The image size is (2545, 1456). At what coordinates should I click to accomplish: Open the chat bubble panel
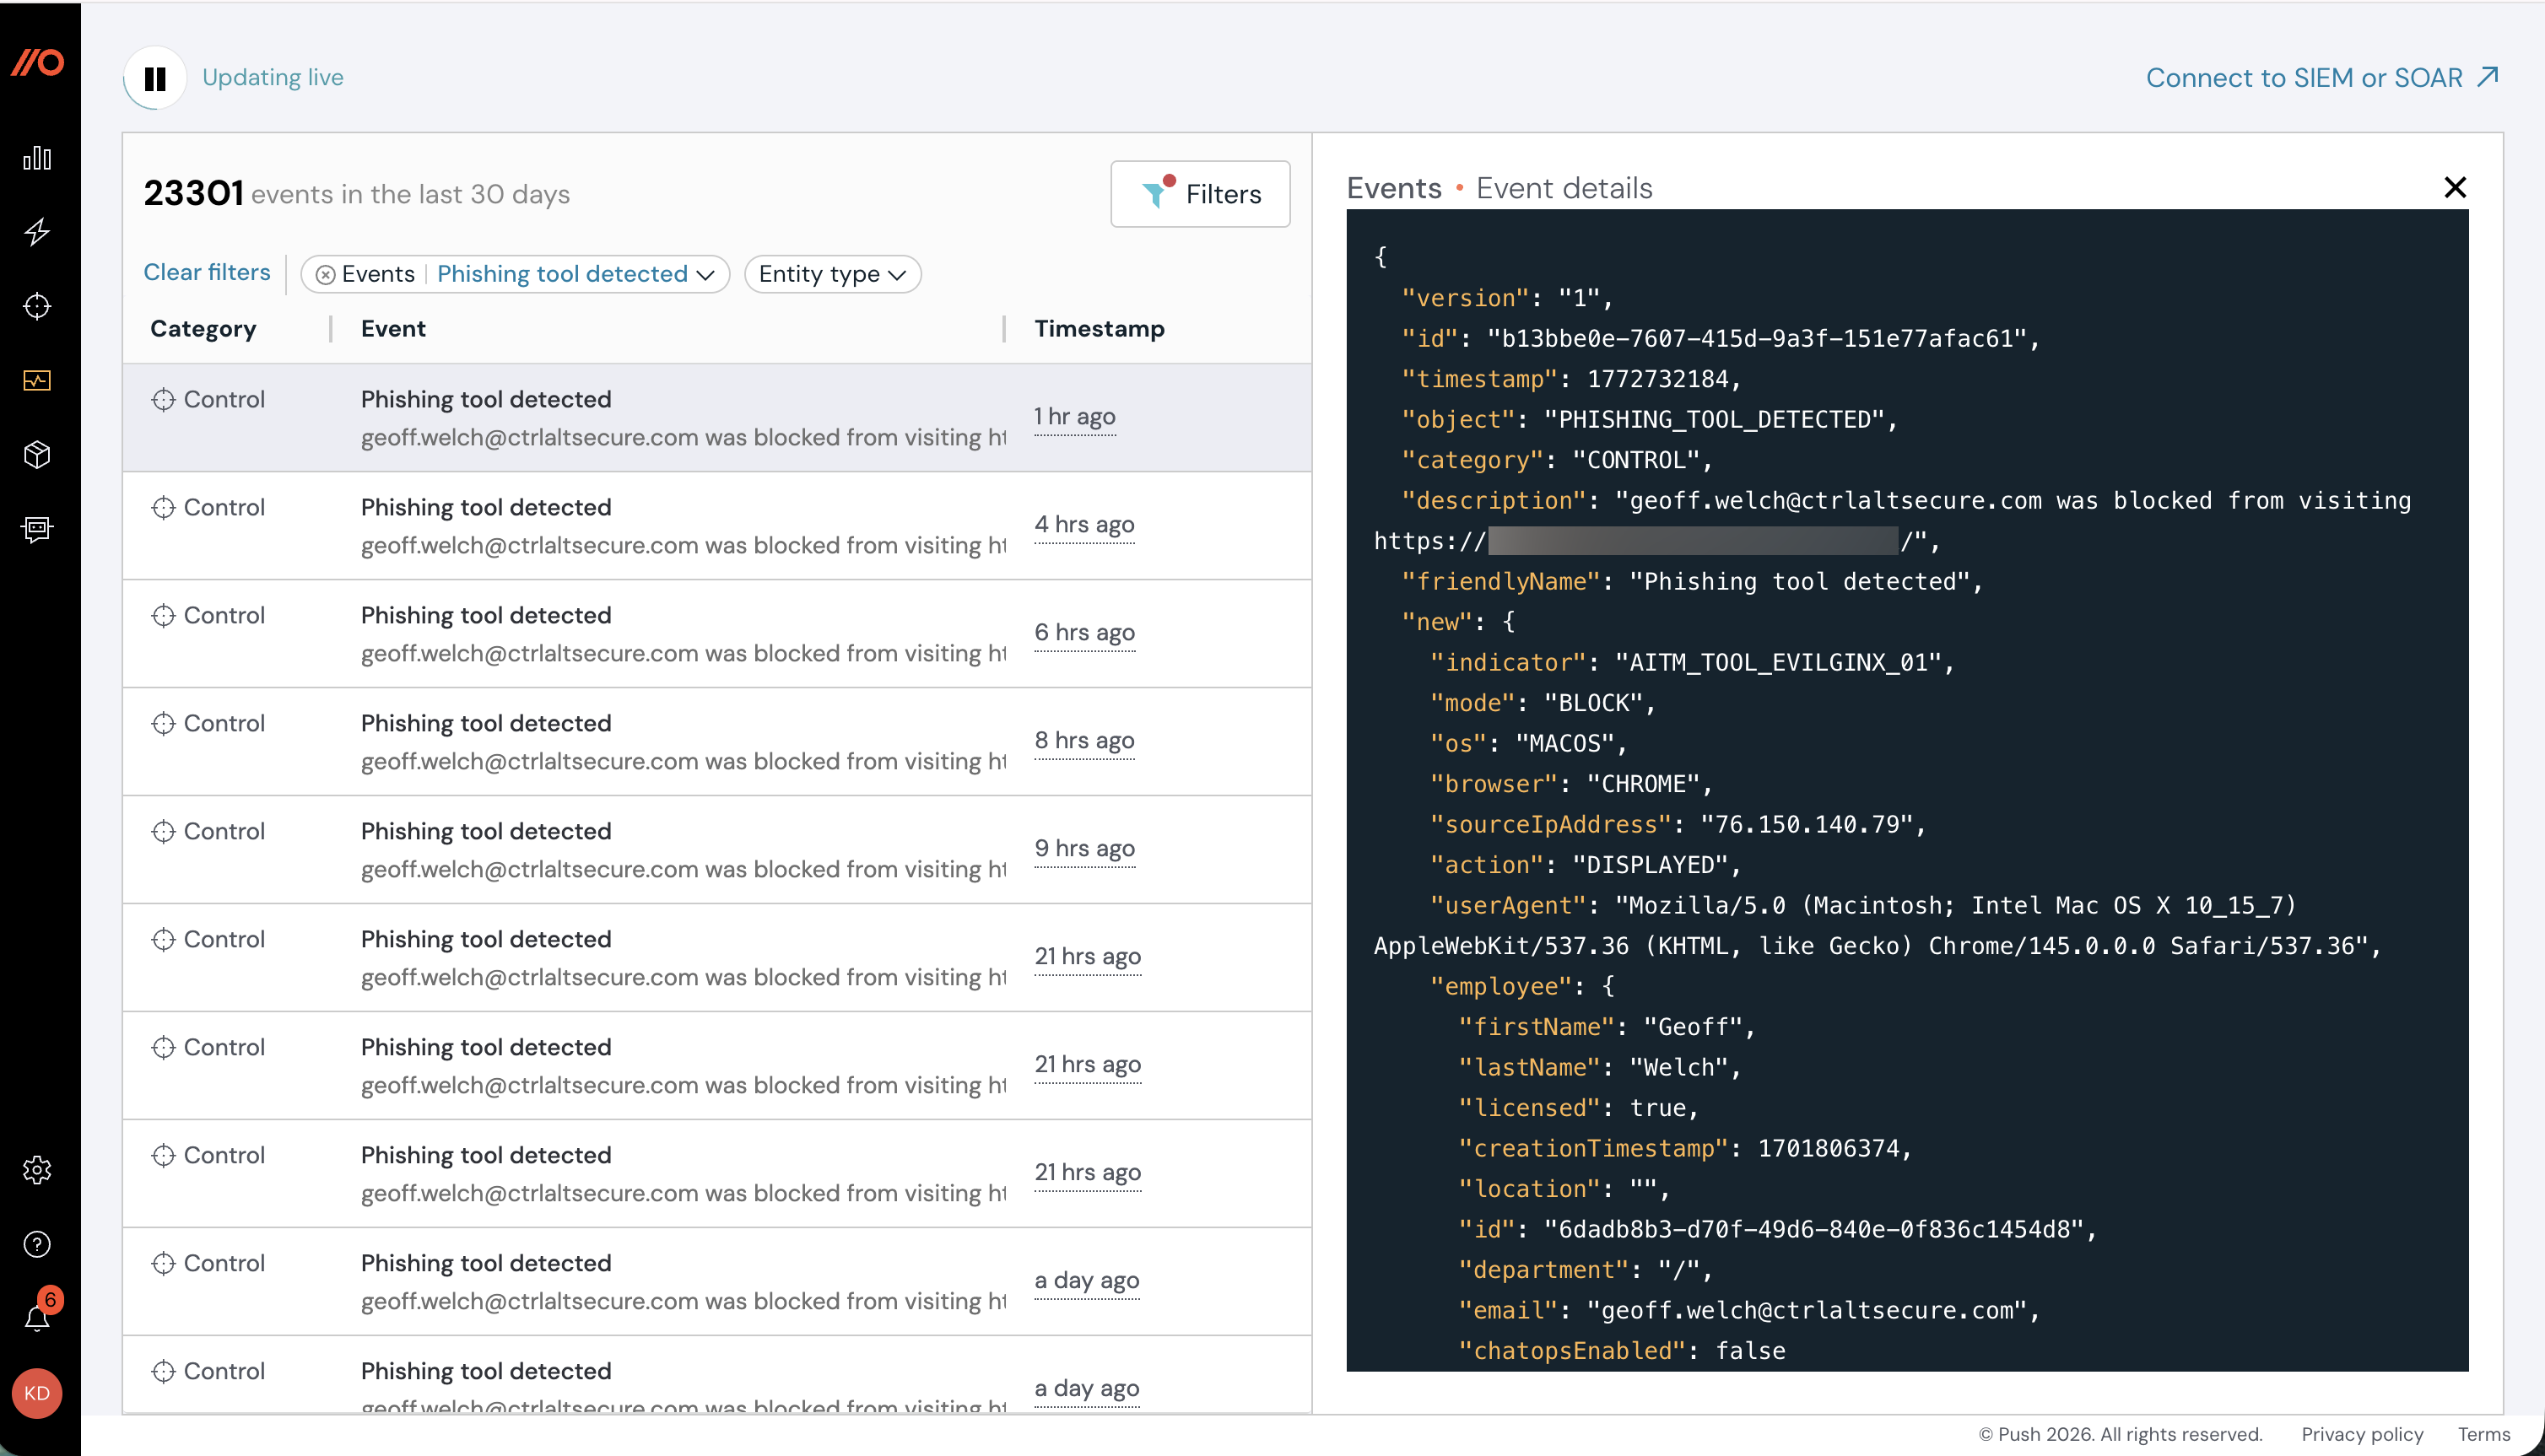point(37,529)
